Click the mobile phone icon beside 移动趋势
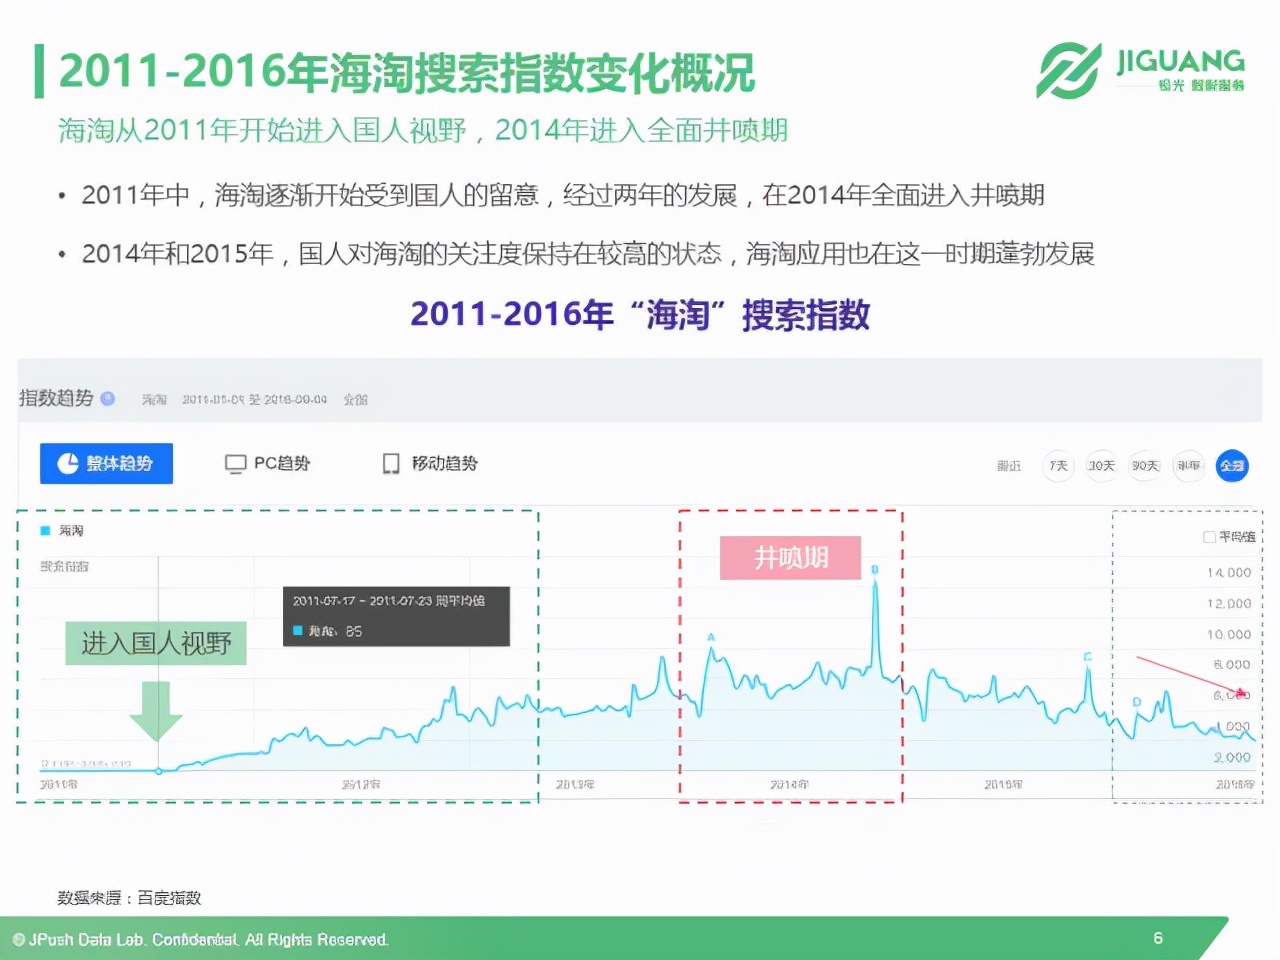 390,463
